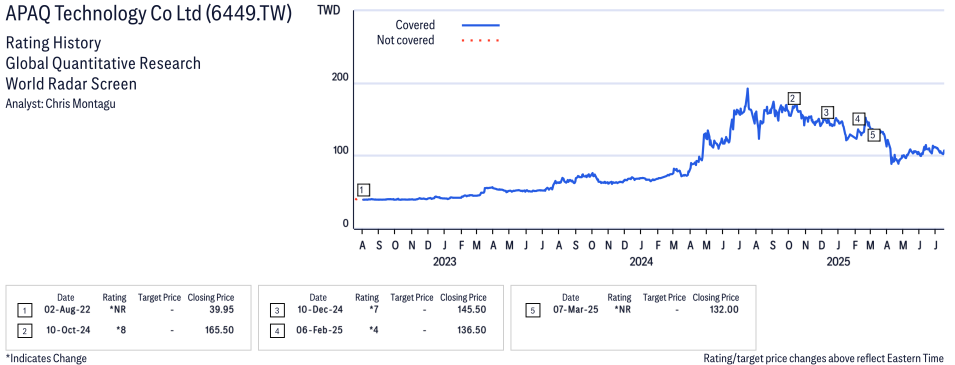
Task: Click the '2023' year label on x-axis
Action: point(445,262)
